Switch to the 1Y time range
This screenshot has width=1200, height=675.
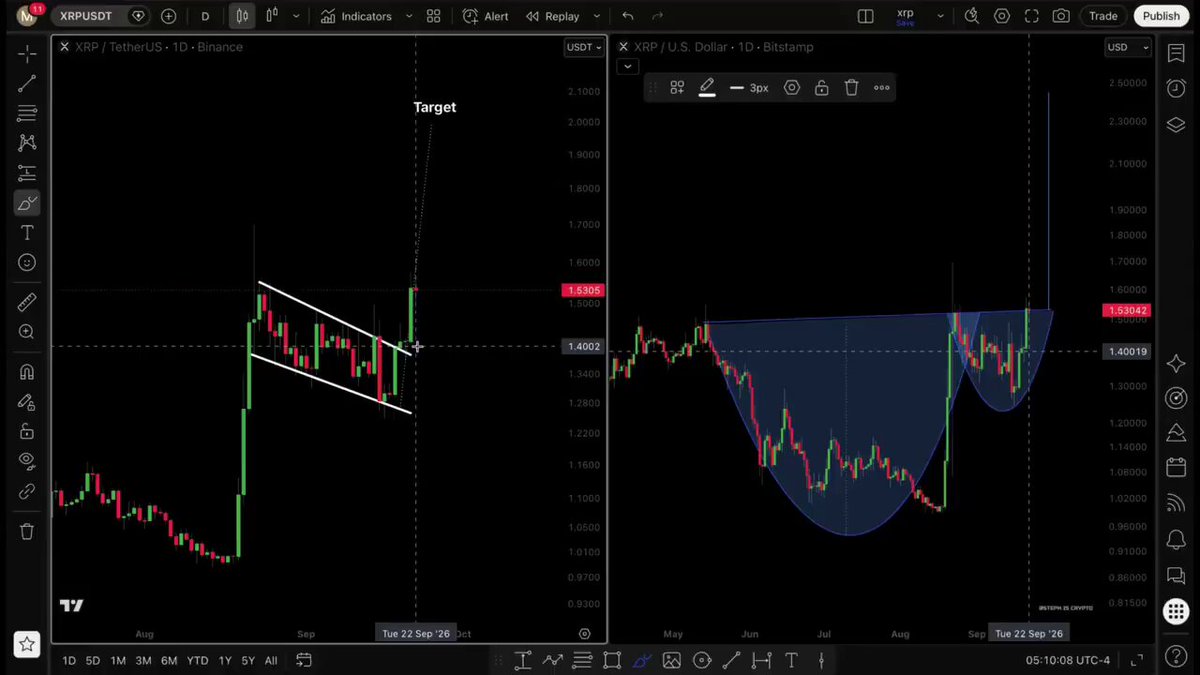click(225, 660)
